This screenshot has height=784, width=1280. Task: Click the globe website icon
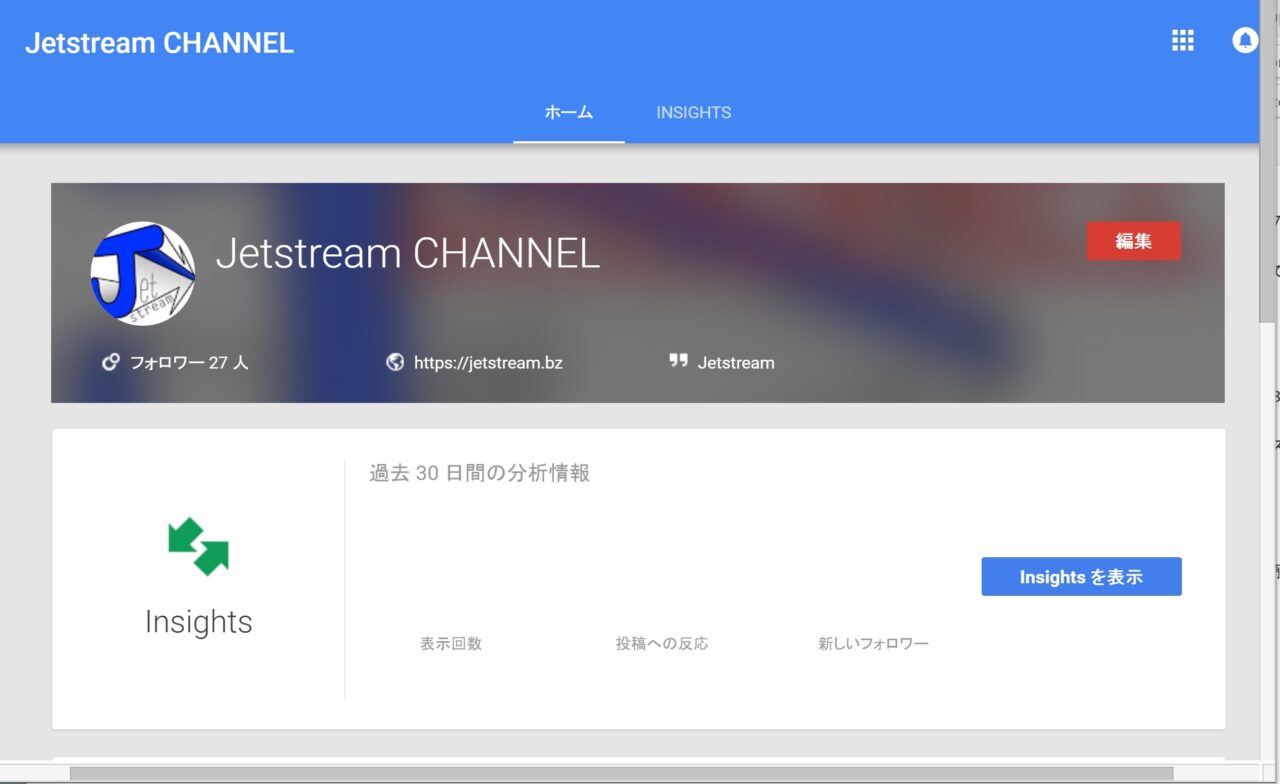pos(395,362)
